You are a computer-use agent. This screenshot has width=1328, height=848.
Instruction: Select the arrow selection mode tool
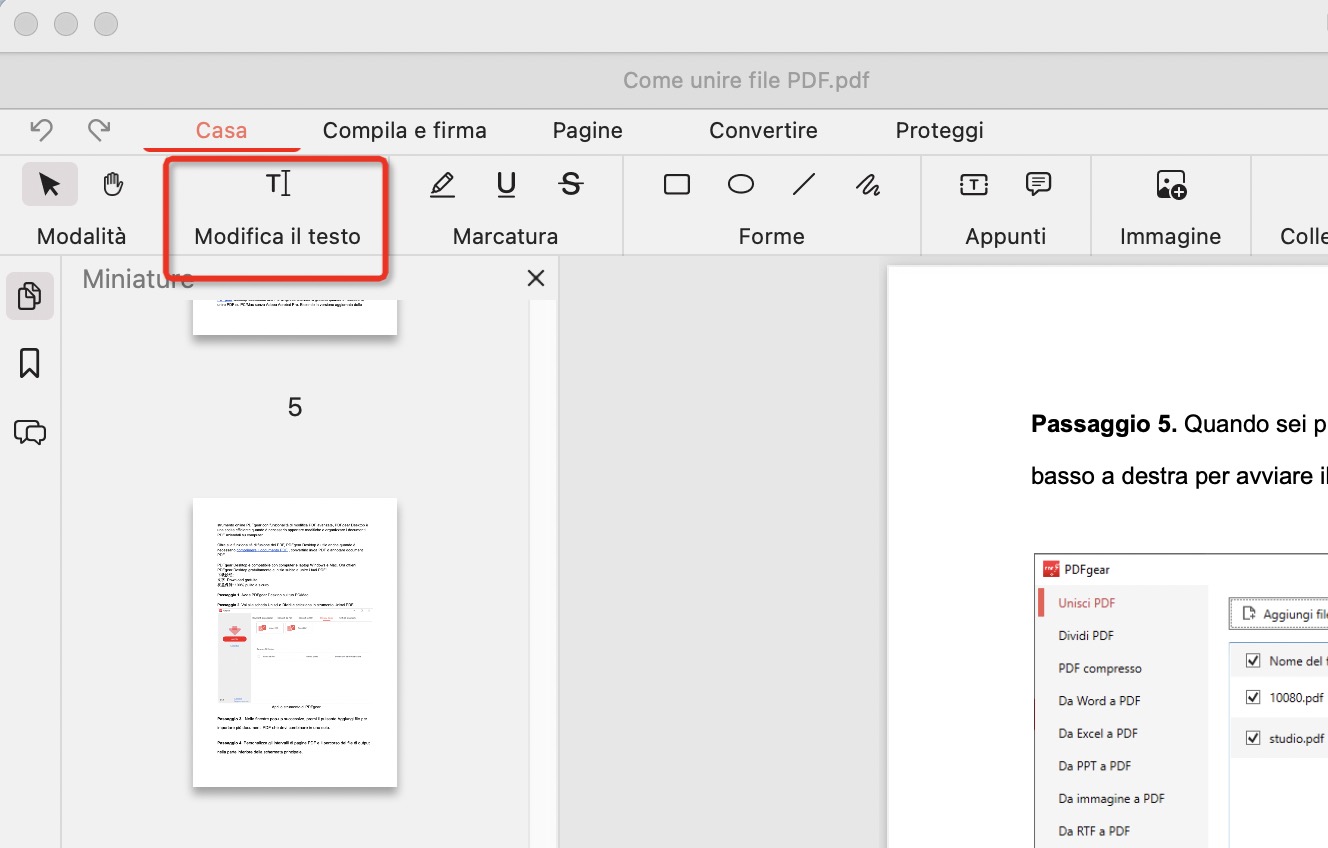[x=49, y=185]
